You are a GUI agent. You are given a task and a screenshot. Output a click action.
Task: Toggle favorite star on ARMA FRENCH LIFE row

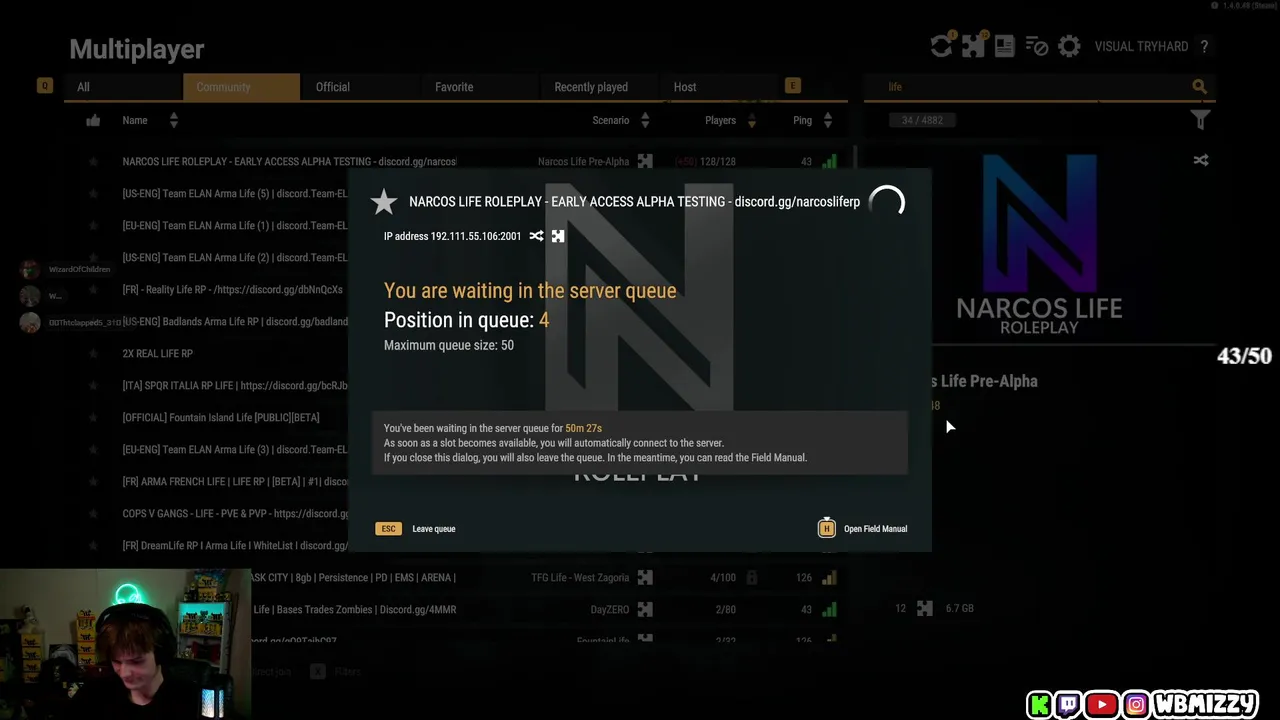click(x=93, y=481)
